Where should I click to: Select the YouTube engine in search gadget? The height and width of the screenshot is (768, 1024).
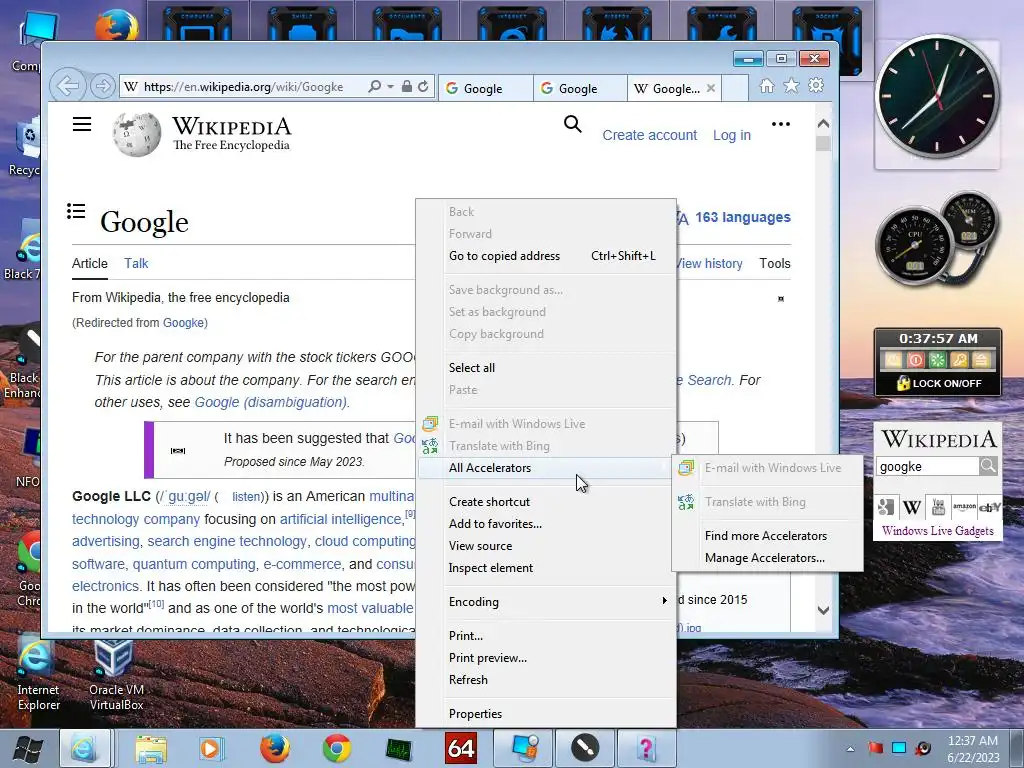point(938,507)
